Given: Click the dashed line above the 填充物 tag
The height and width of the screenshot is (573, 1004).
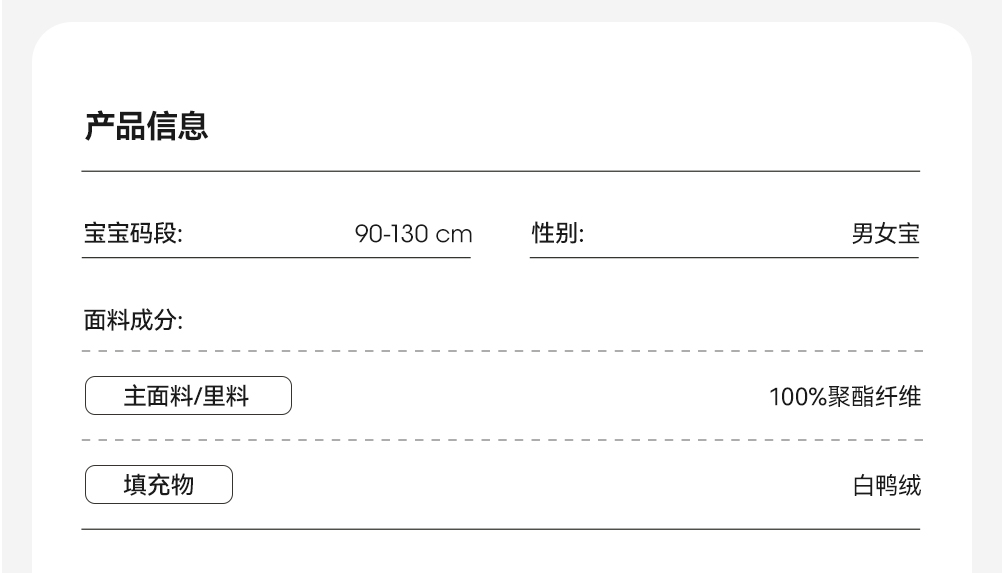Looking at the screenshot, I should (x=500, y=440).
